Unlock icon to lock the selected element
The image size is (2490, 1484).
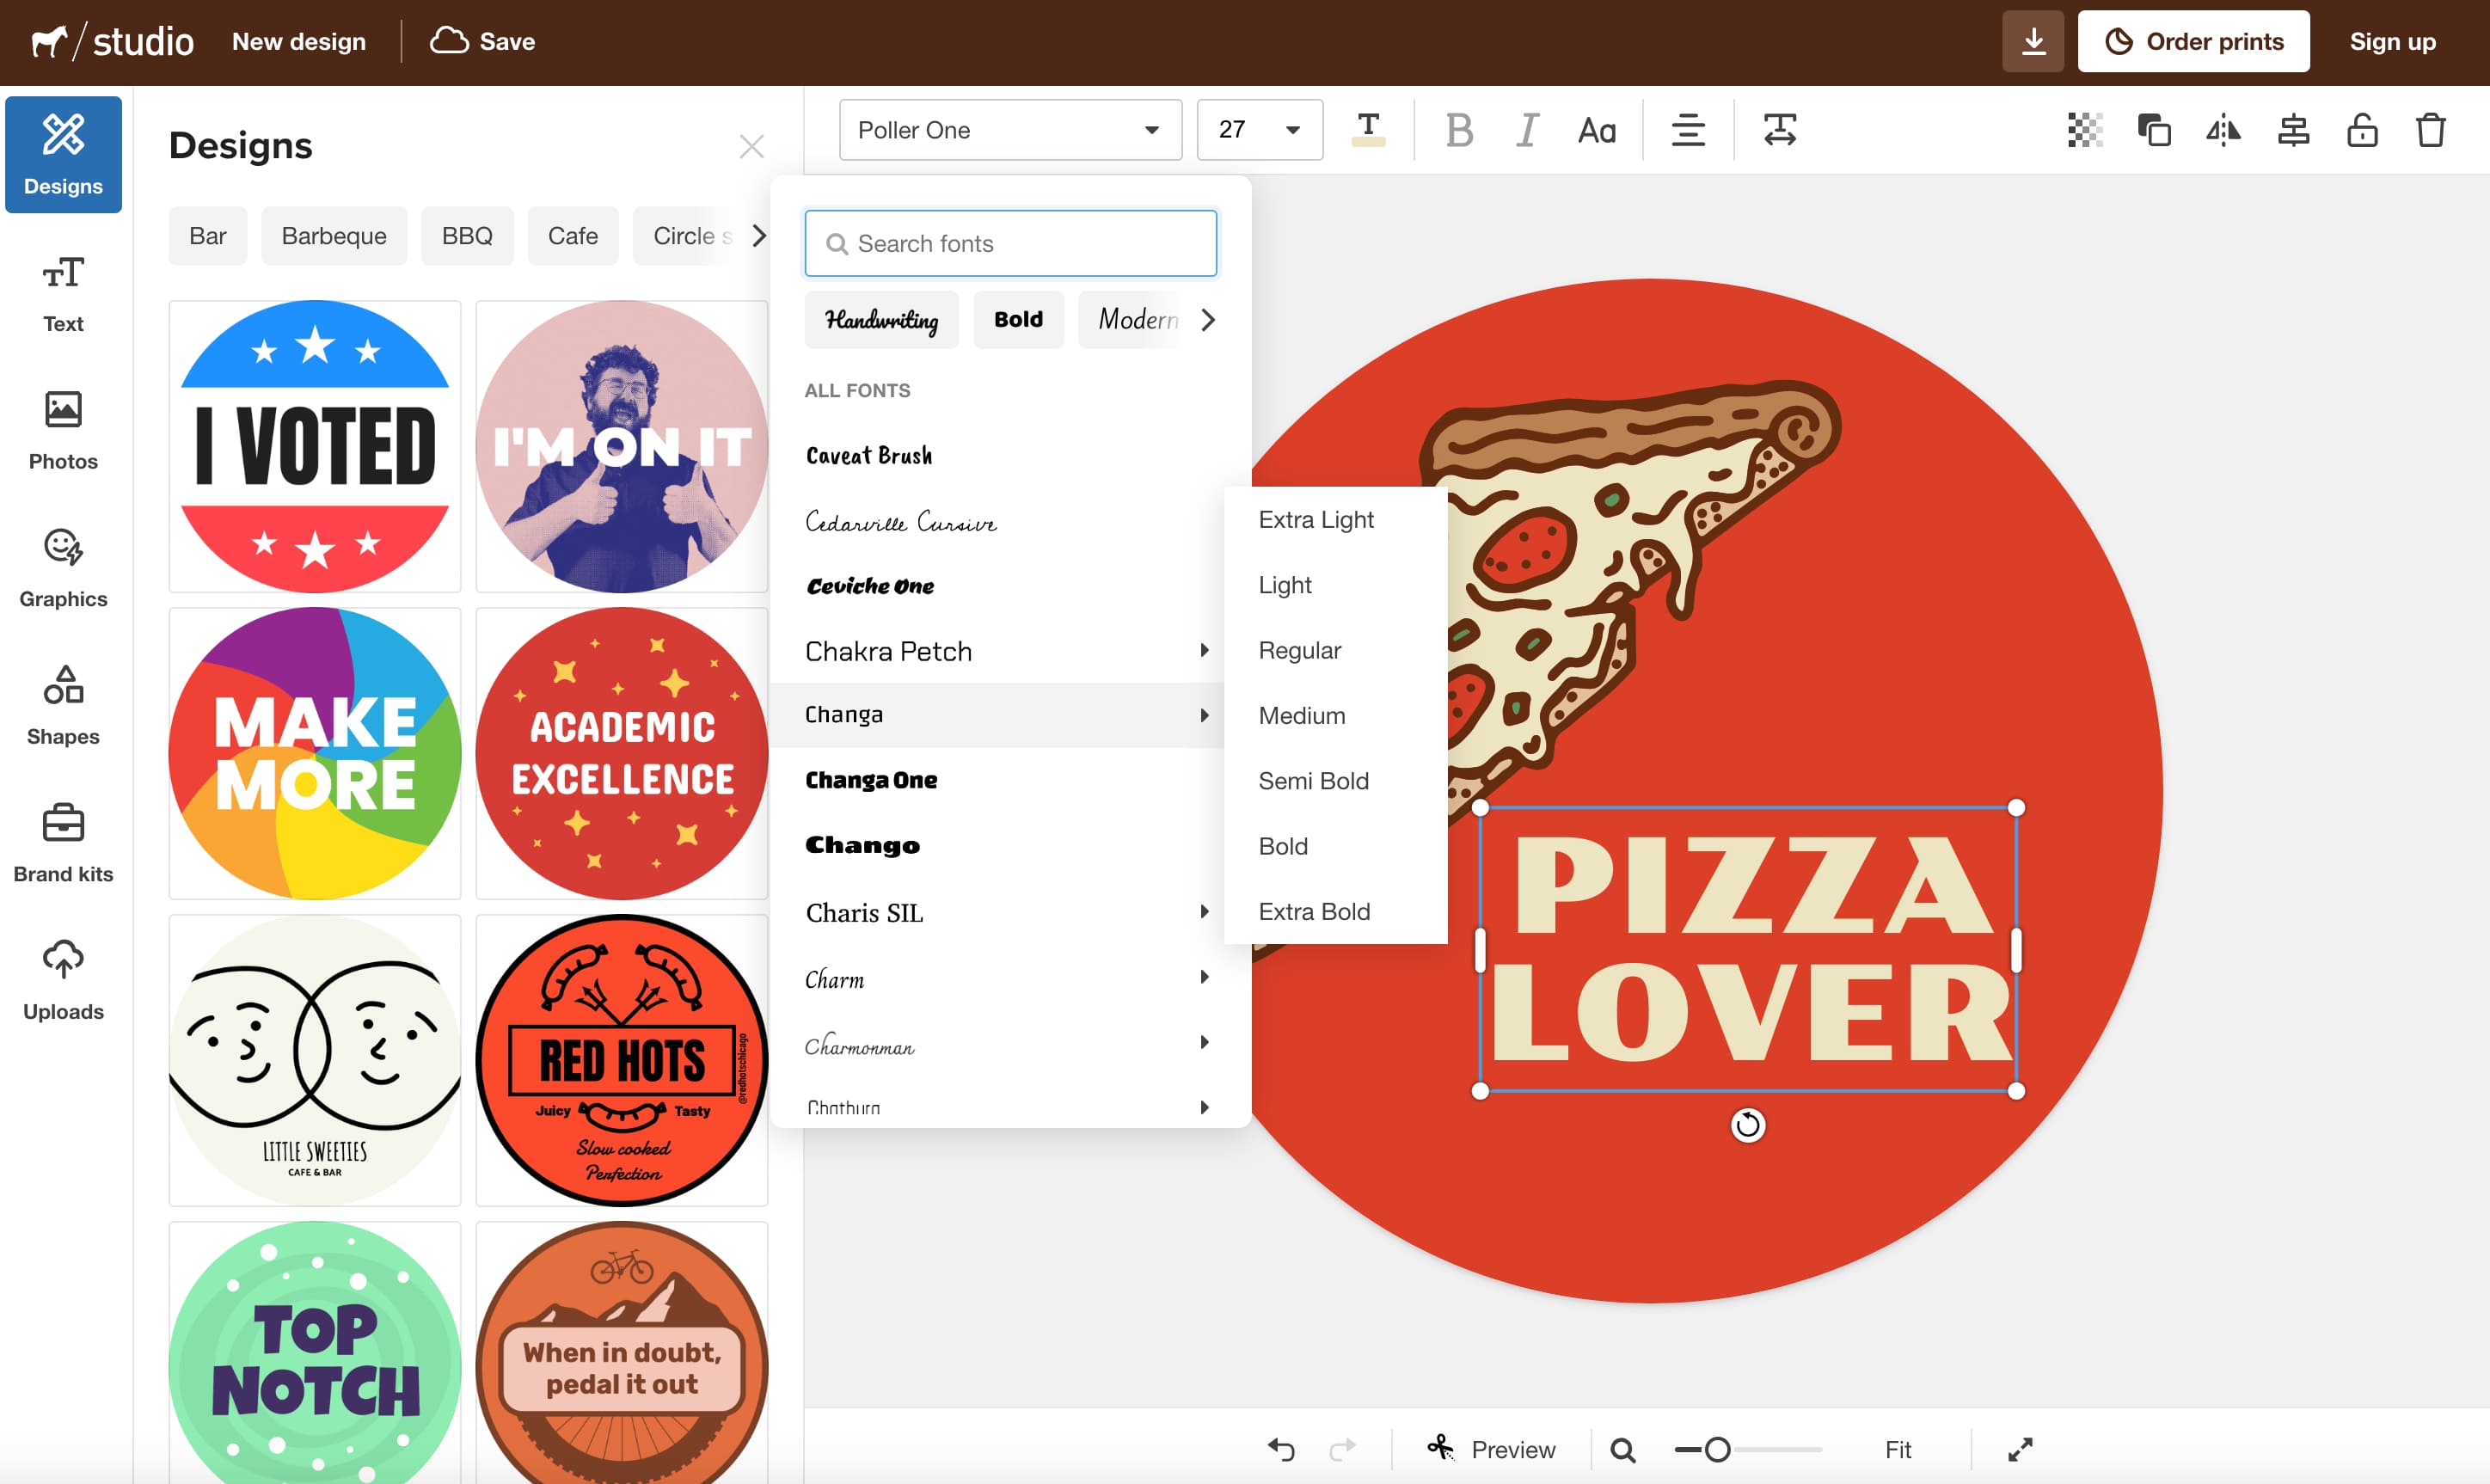click(x=2362, y=129)
